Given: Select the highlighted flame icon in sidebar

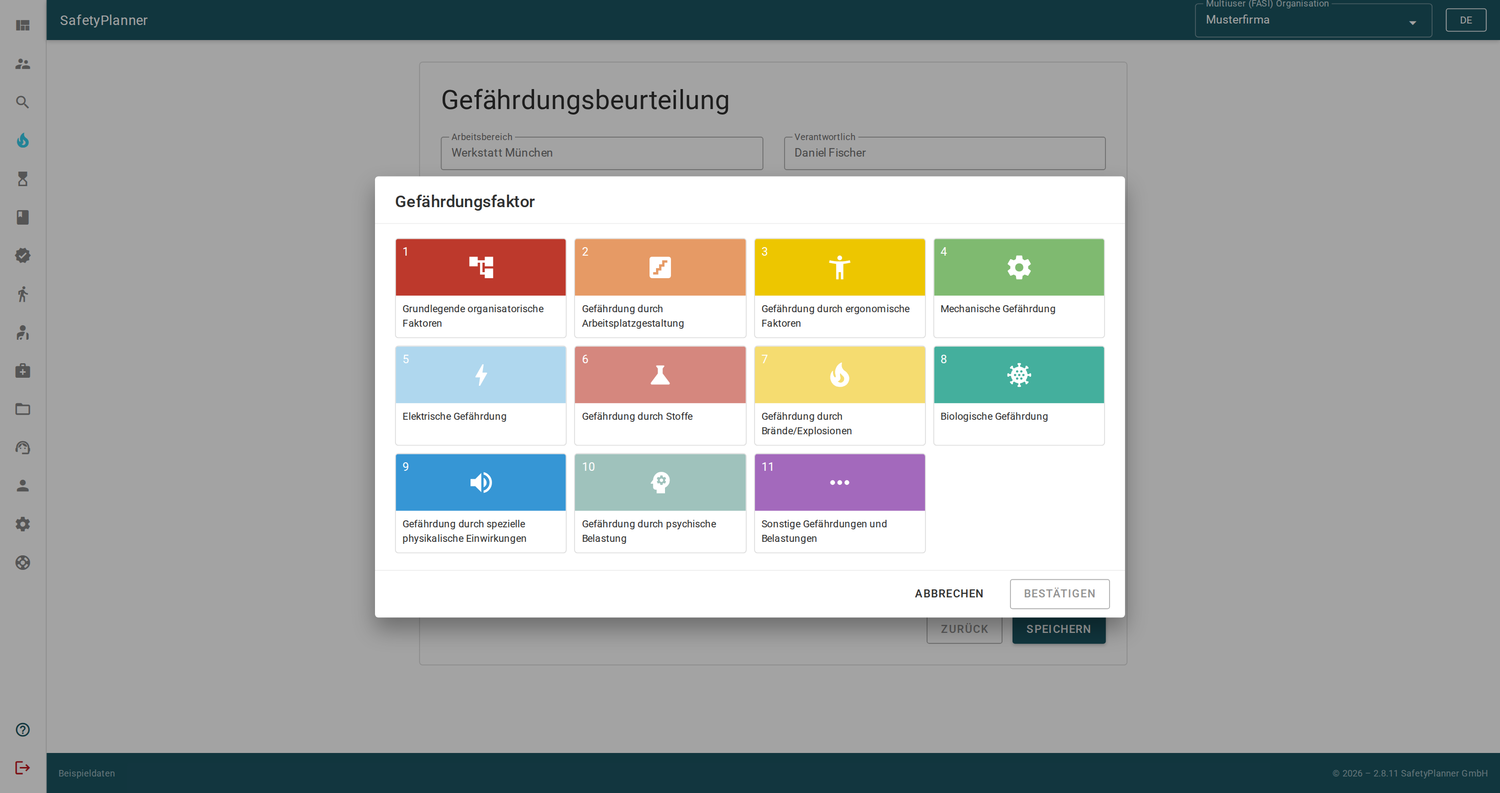Looking at the screenshot, I should tap(22, 140).
